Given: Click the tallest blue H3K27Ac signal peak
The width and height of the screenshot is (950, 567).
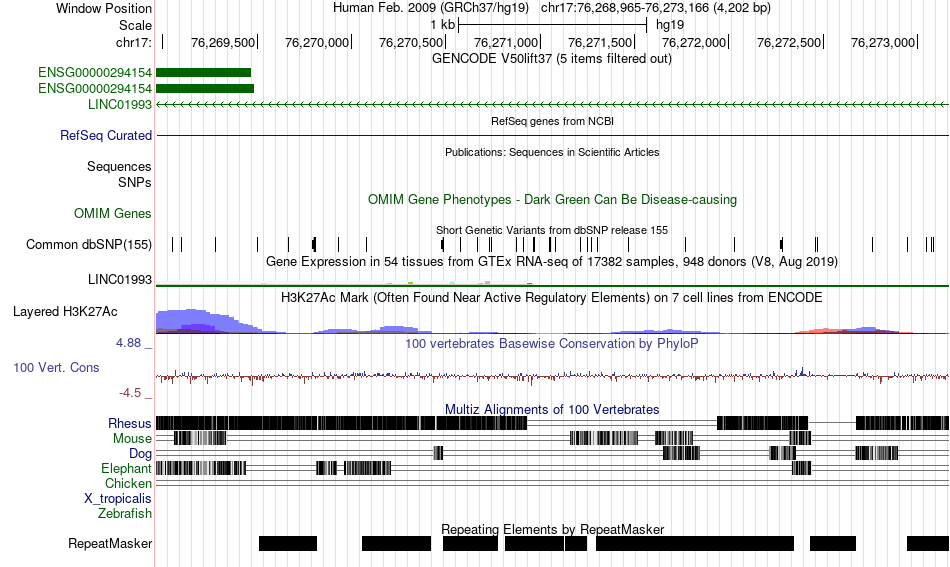Looking at the screenshot, I should [x=193, y=321].
